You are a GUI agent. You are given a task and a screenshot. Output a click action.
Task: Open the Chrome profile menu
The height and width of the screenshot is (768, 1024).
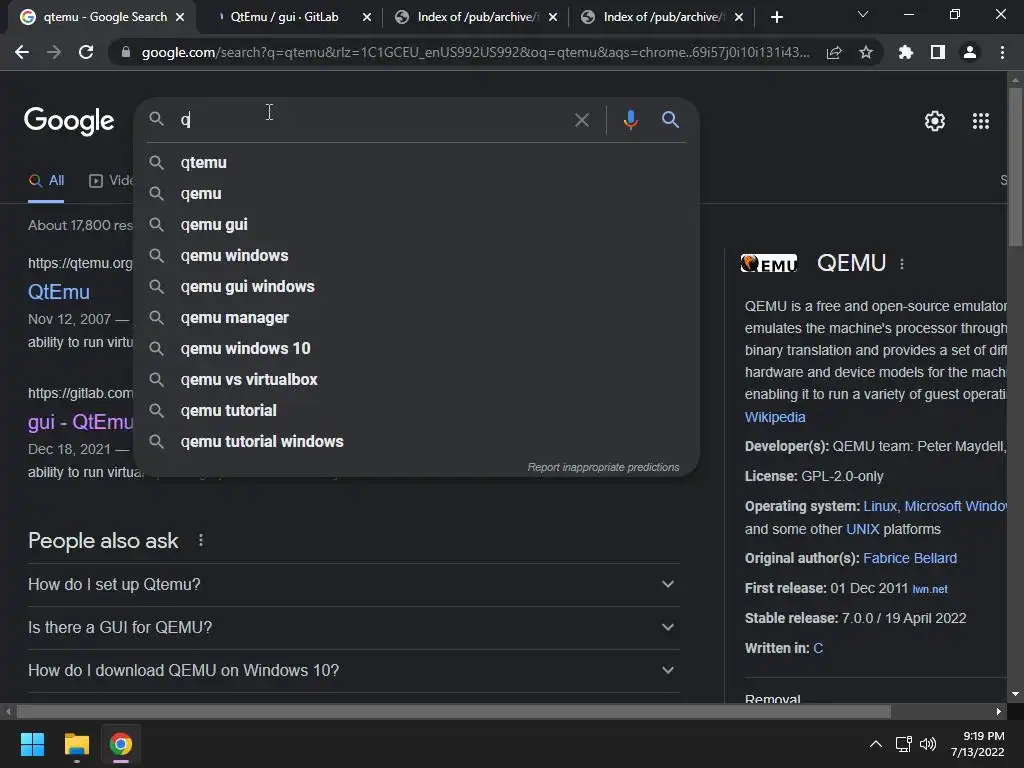click(x=970, y=52)
